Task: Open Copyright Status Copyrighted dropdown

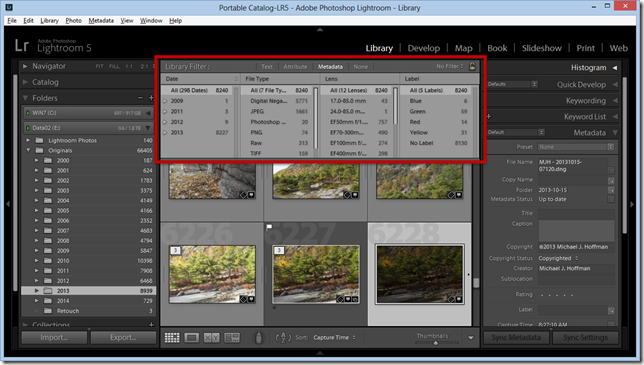Action: pos(558,258)
